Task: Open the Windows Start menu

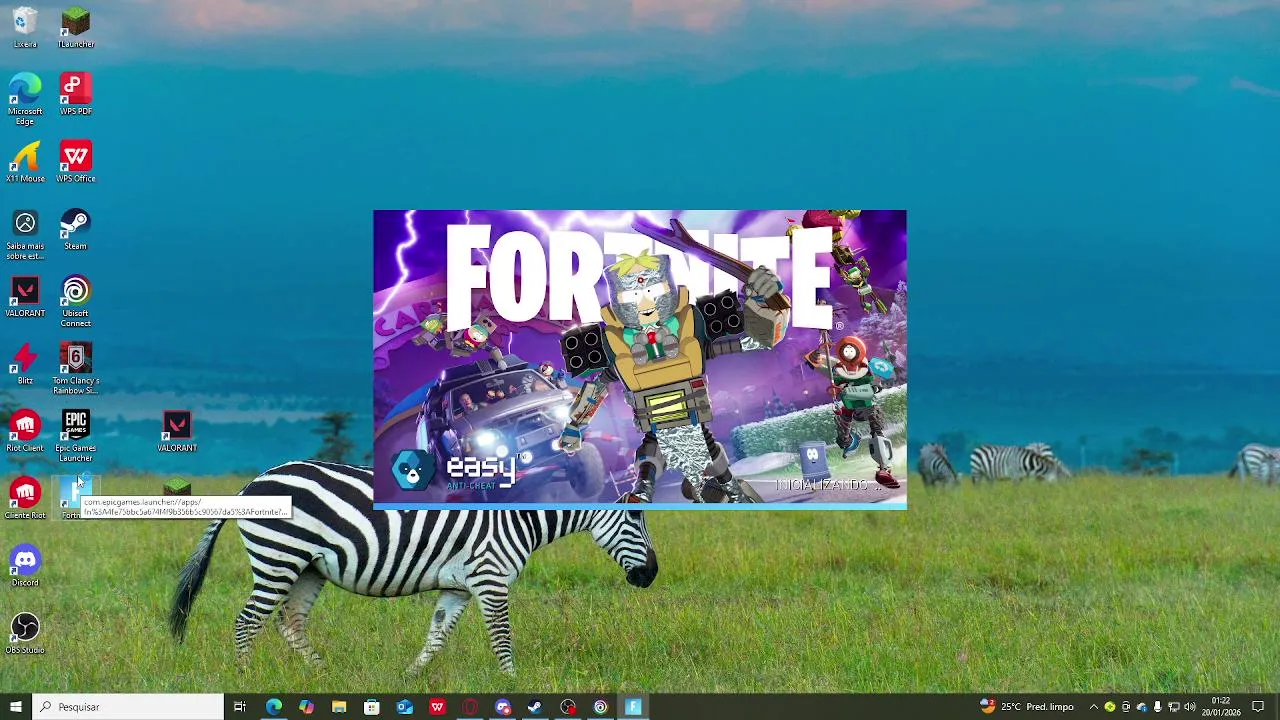Action: click(16, 707)
